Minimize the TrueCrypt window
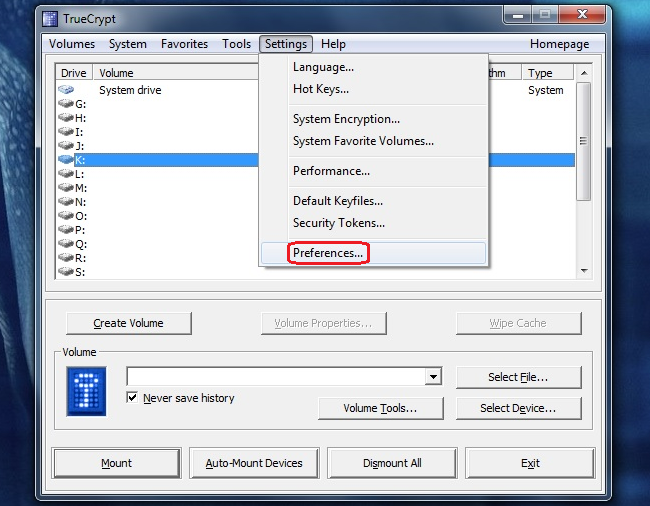 click(x=517, y=15)
